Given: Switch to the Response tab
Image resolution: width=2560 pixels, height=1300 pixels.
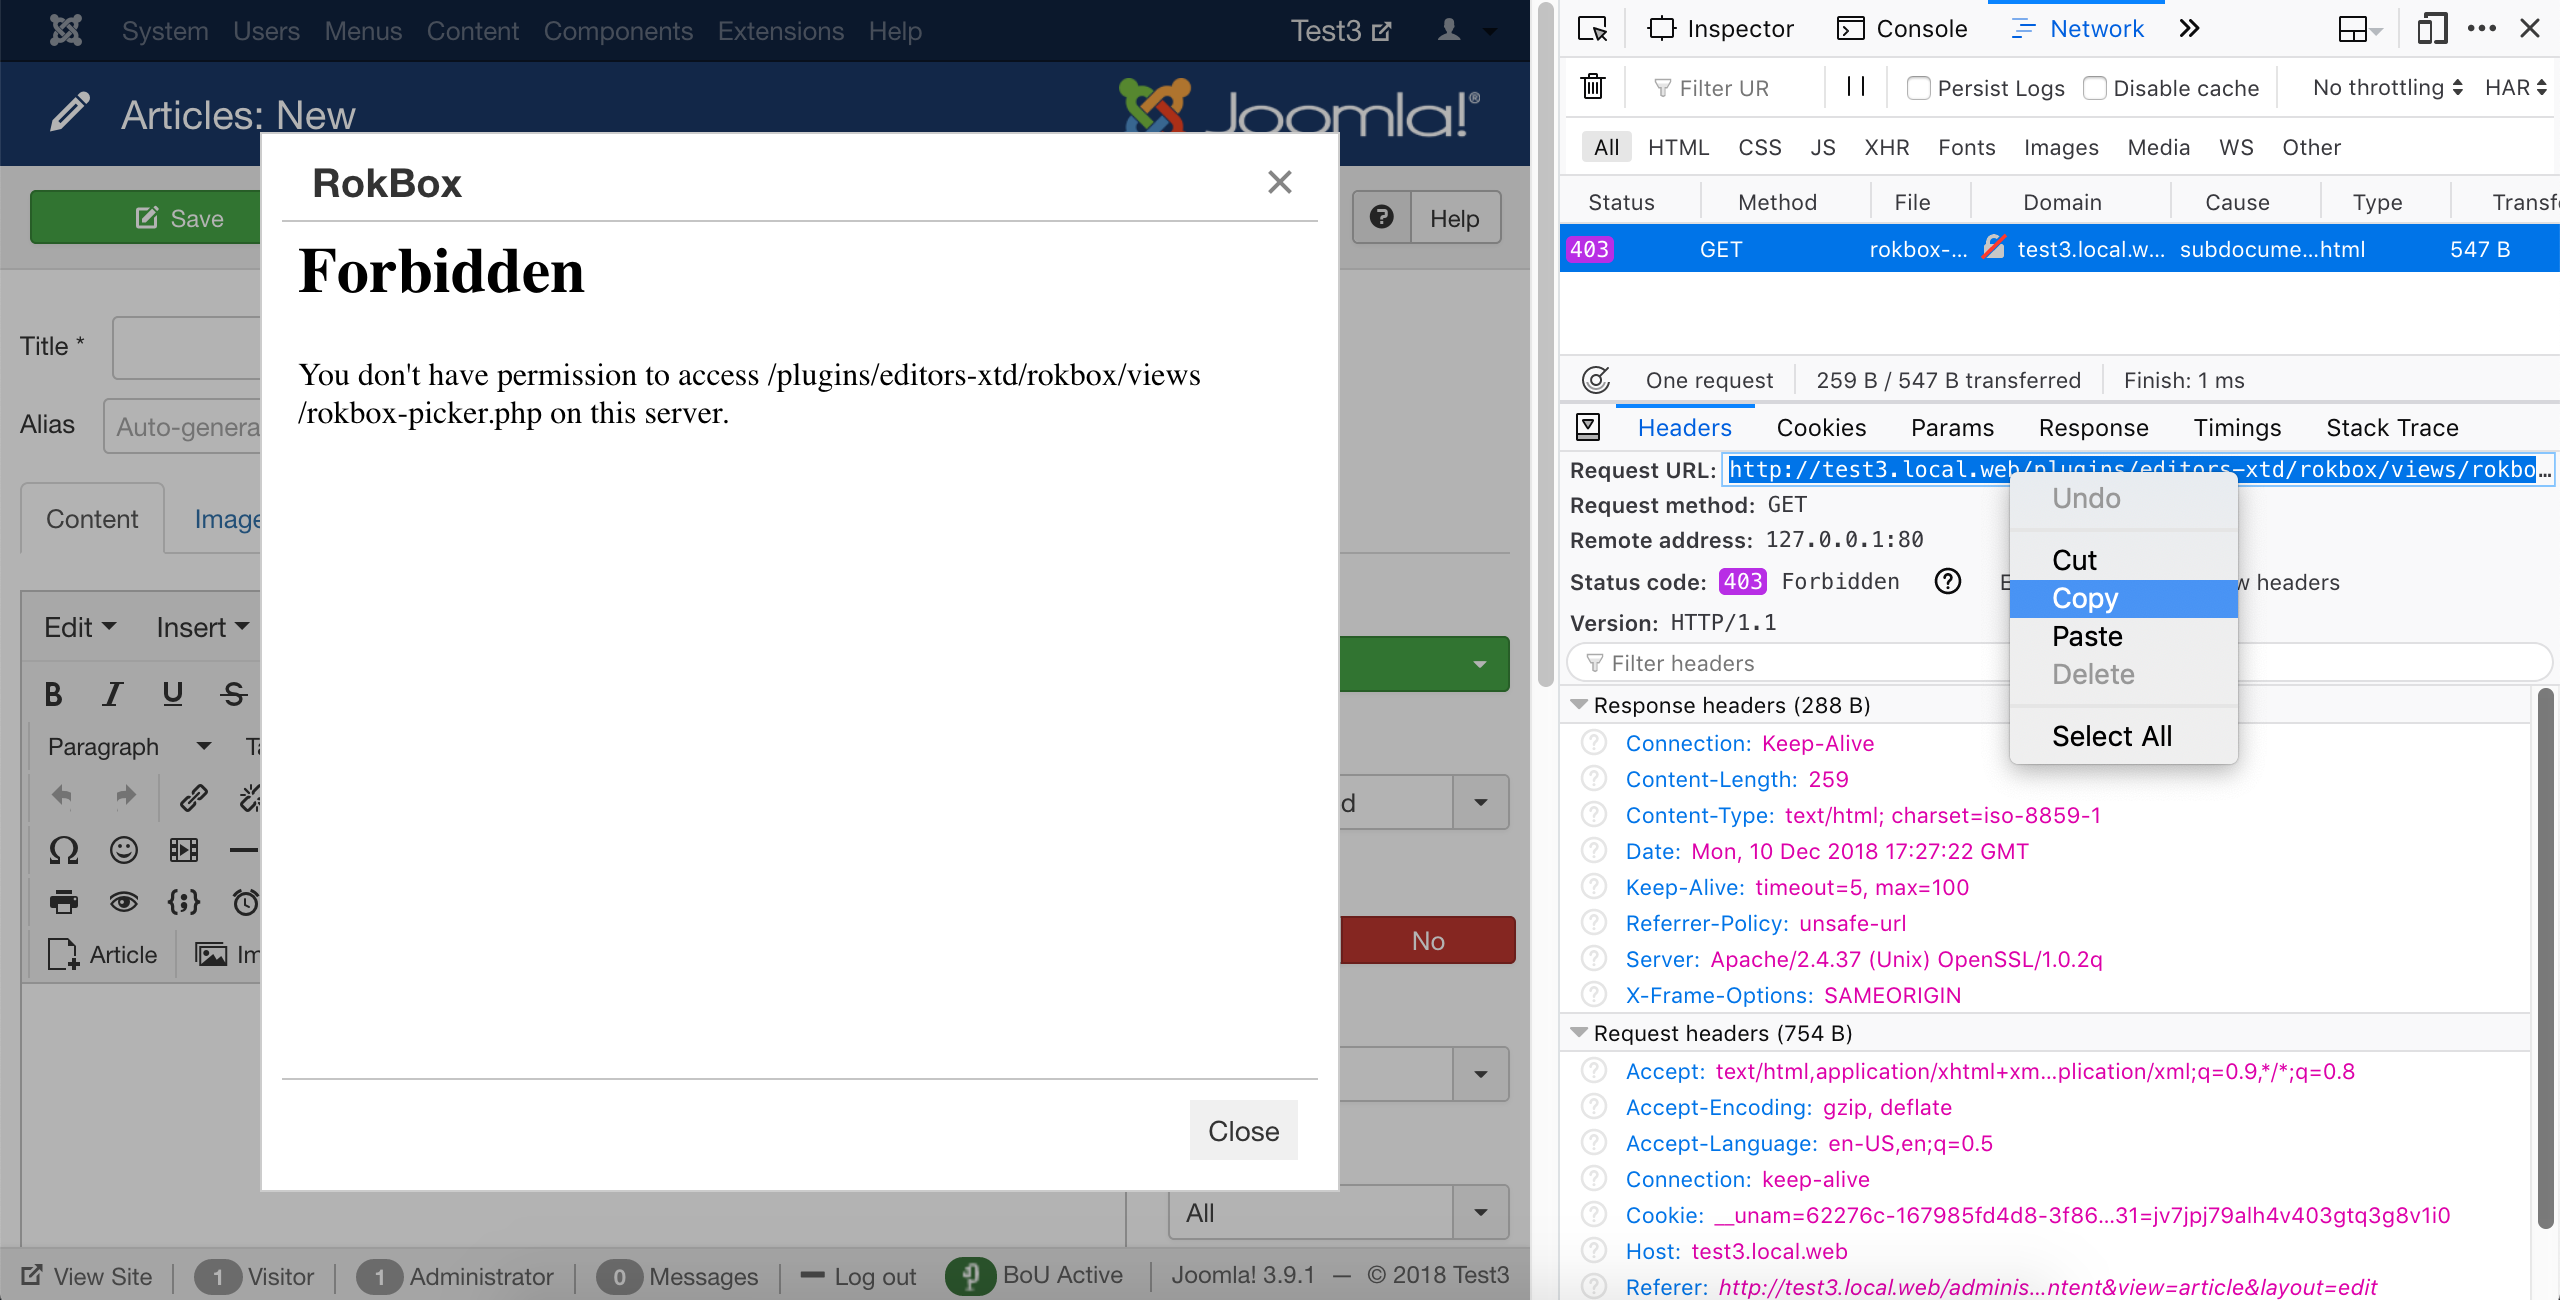Looking at the screenshot, I should pyautogui.click(x=2093, y=428).
